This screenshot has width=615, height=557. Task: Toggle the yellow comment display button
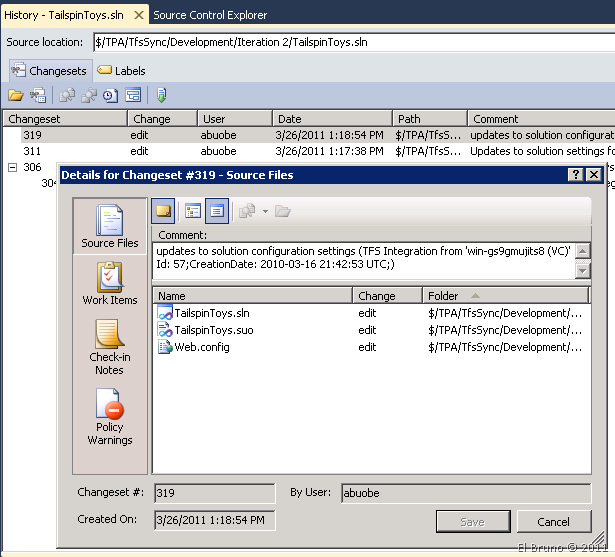click(163, 210)
